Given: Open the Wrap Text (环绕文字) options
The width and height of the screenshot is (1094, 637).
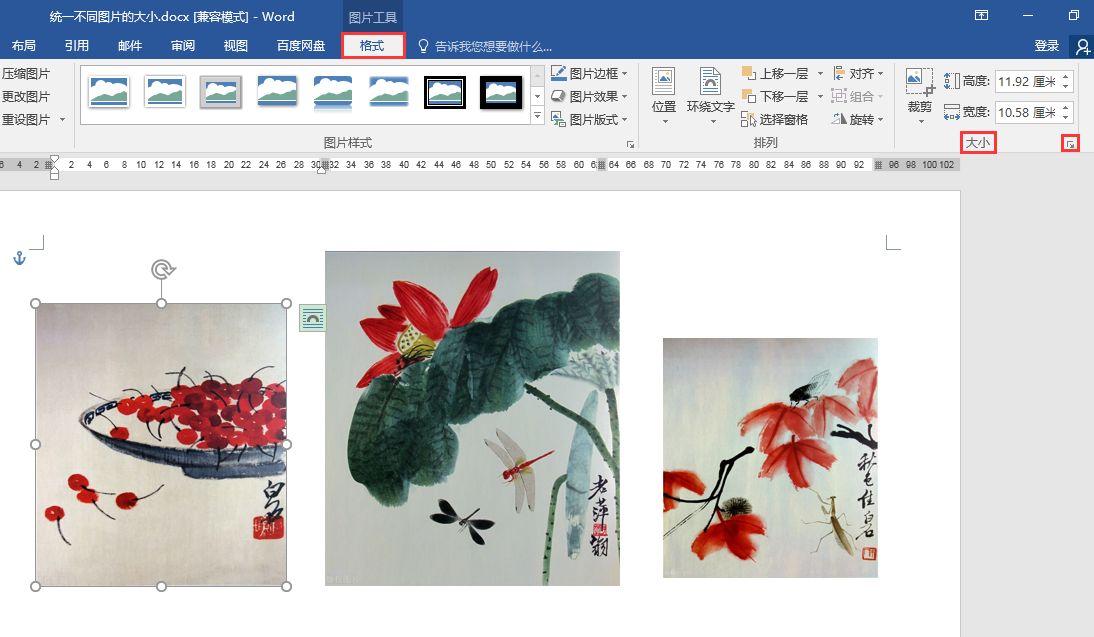Looking at the screenshot, I should 710,96.
